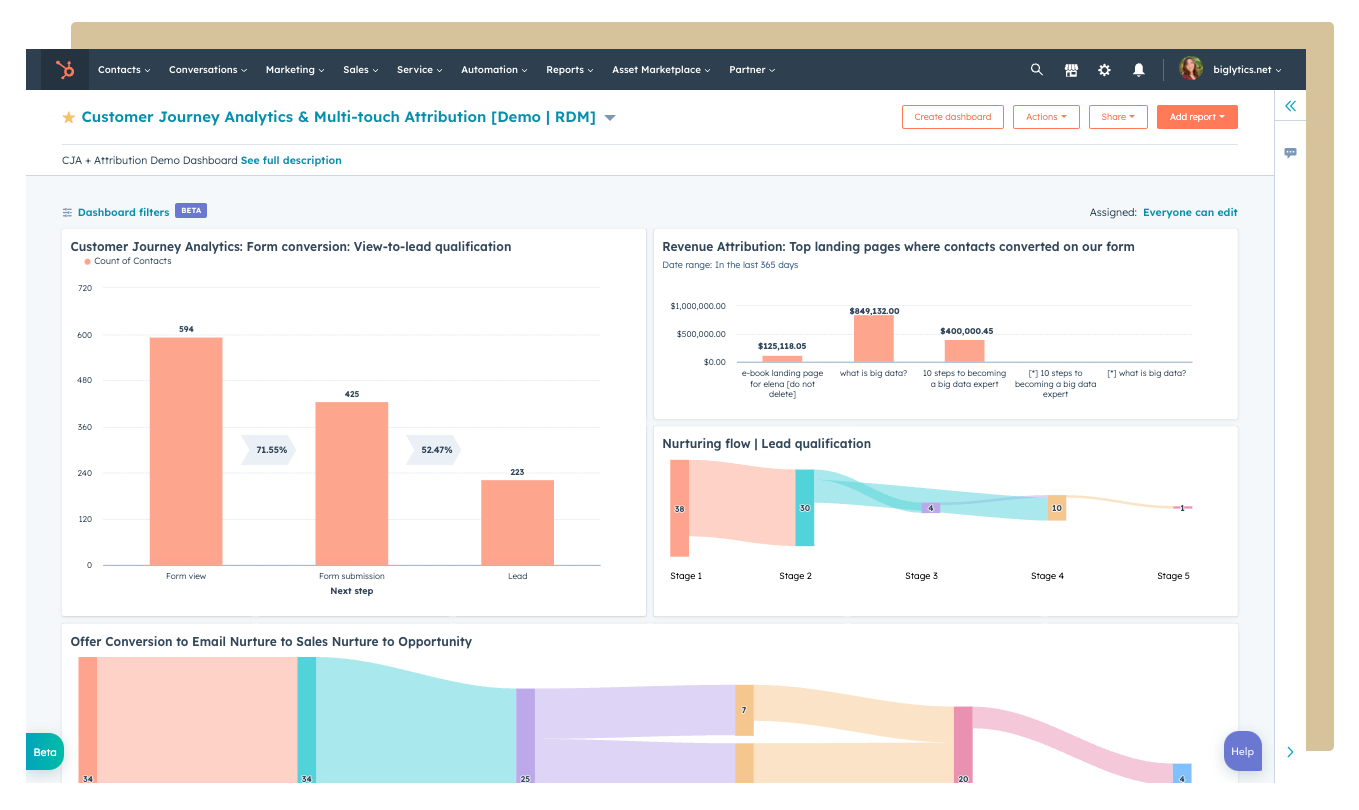
Task: Open the comments speech bubble icon
Action: 1290,153
